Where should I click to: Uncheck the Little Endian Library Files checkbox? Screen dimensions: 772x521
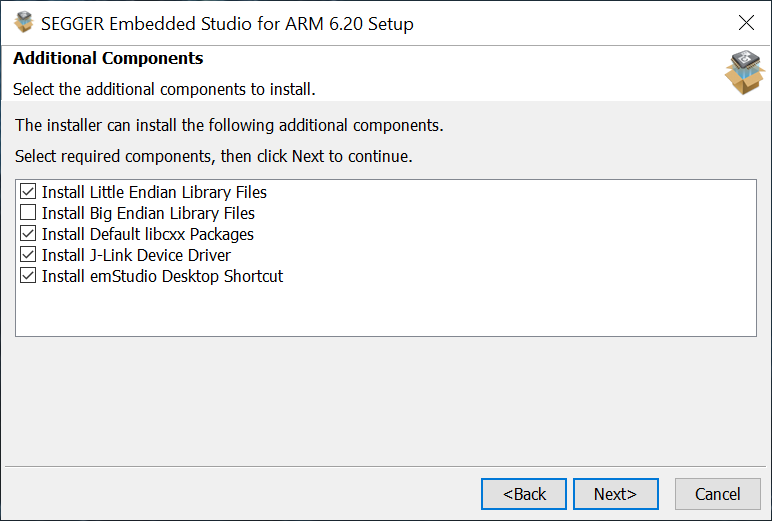click(x=28, y=192)
